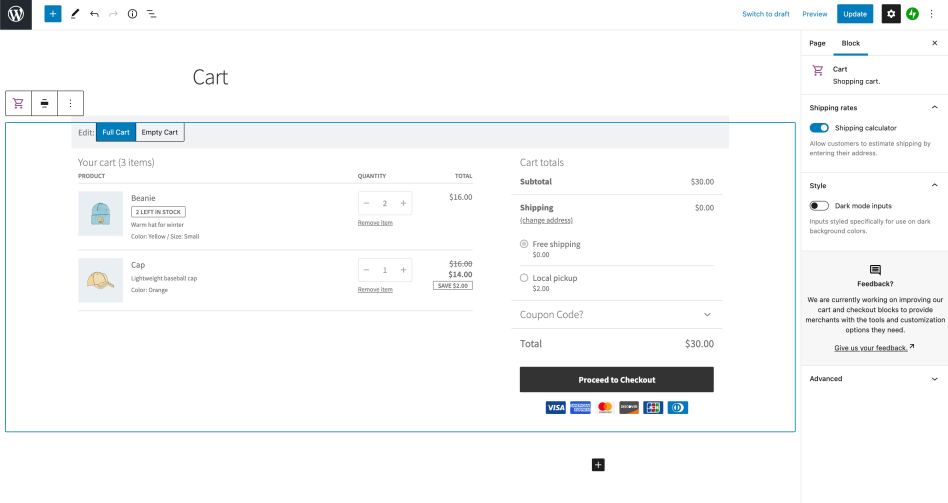Disable the Shipping calculator toggle
948x503 pixels.
coord(819,128)
